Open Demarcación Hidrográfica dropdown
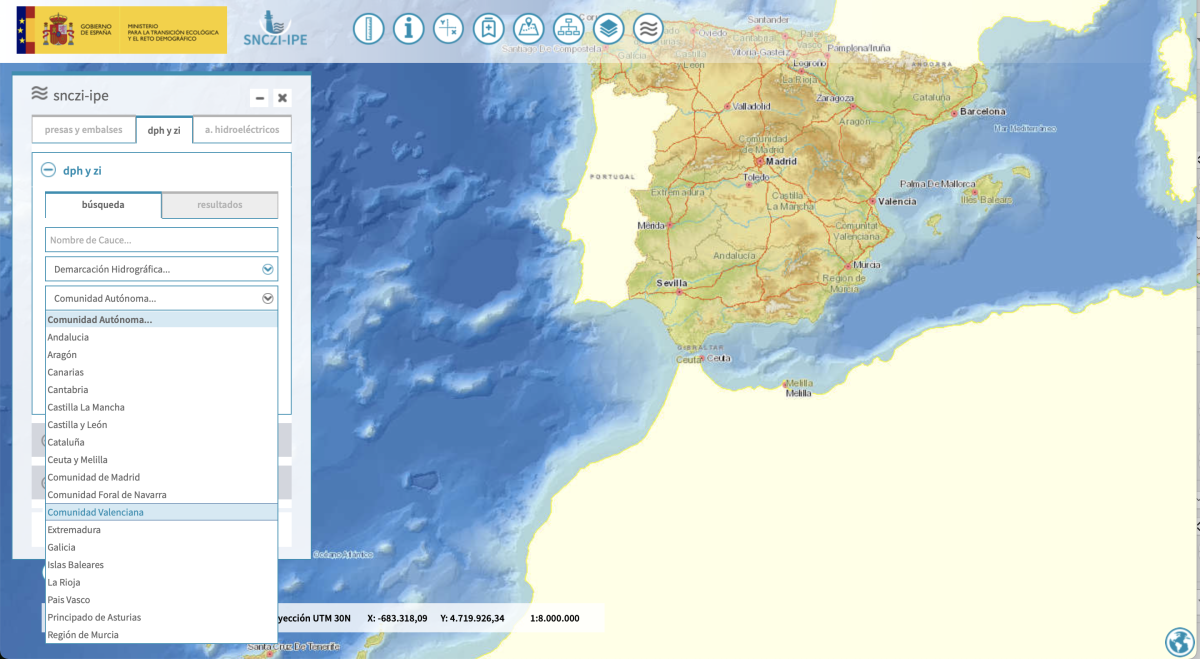Viewport: 1200px width, 659px height. [161, 269]
